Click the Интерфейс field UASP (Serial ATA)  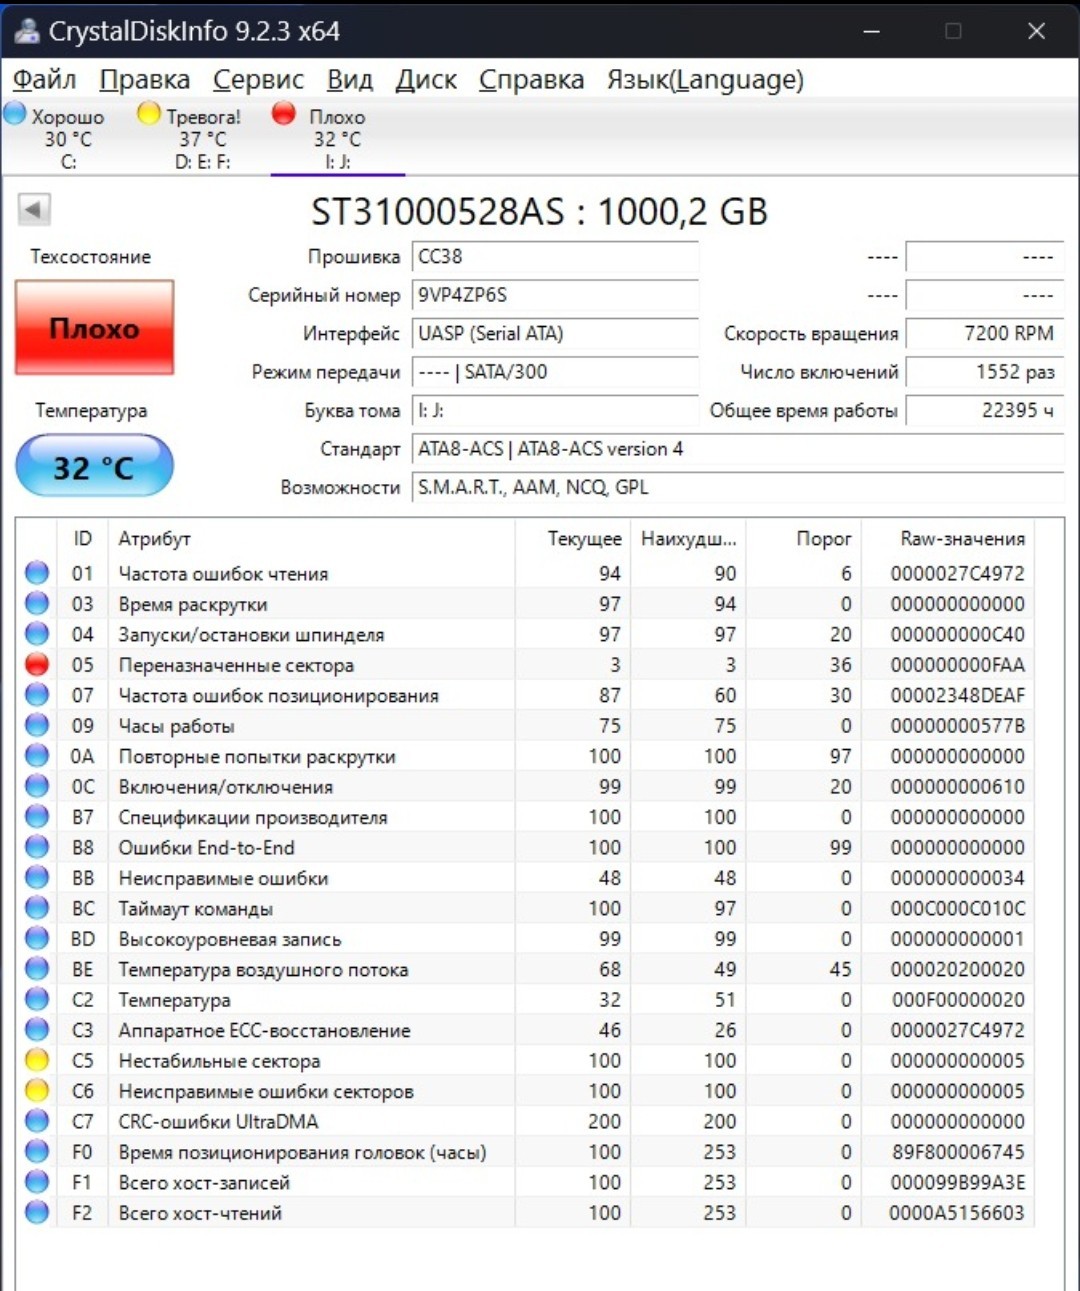[x=555, y=333]
